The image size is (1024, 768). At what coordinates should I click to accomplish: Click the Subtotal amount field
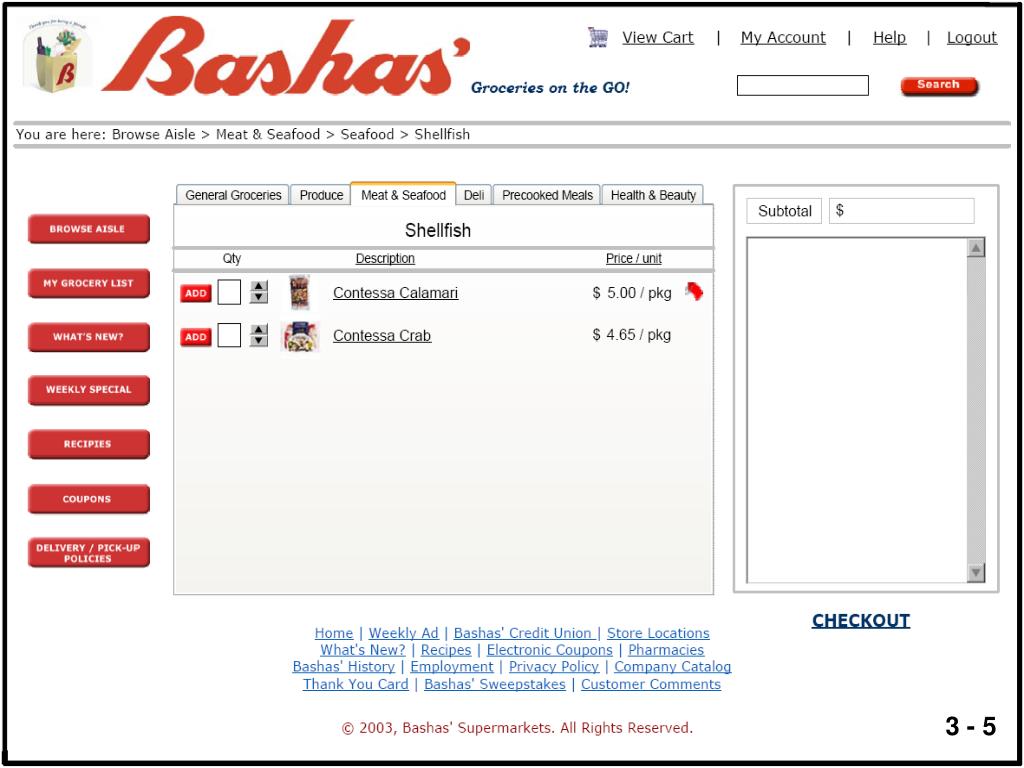[x=902, y=211]
